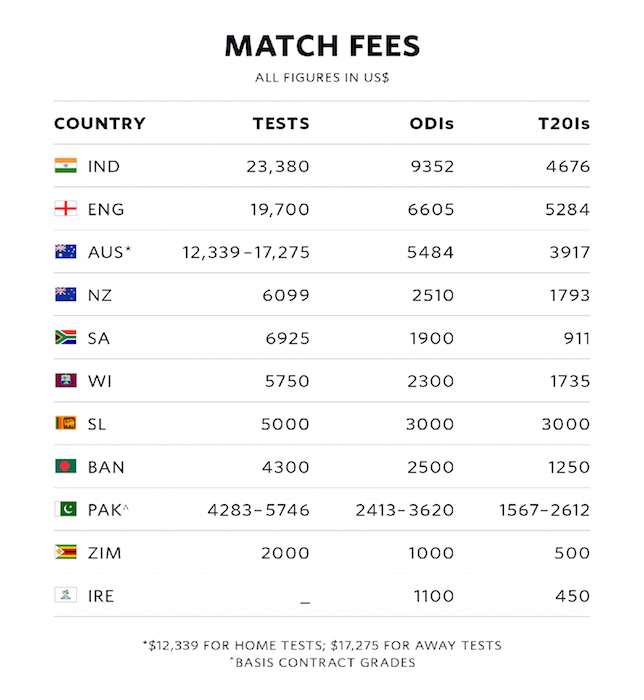
Task: Click the Pakistan flag icon
Action: (x=65, y=510)
